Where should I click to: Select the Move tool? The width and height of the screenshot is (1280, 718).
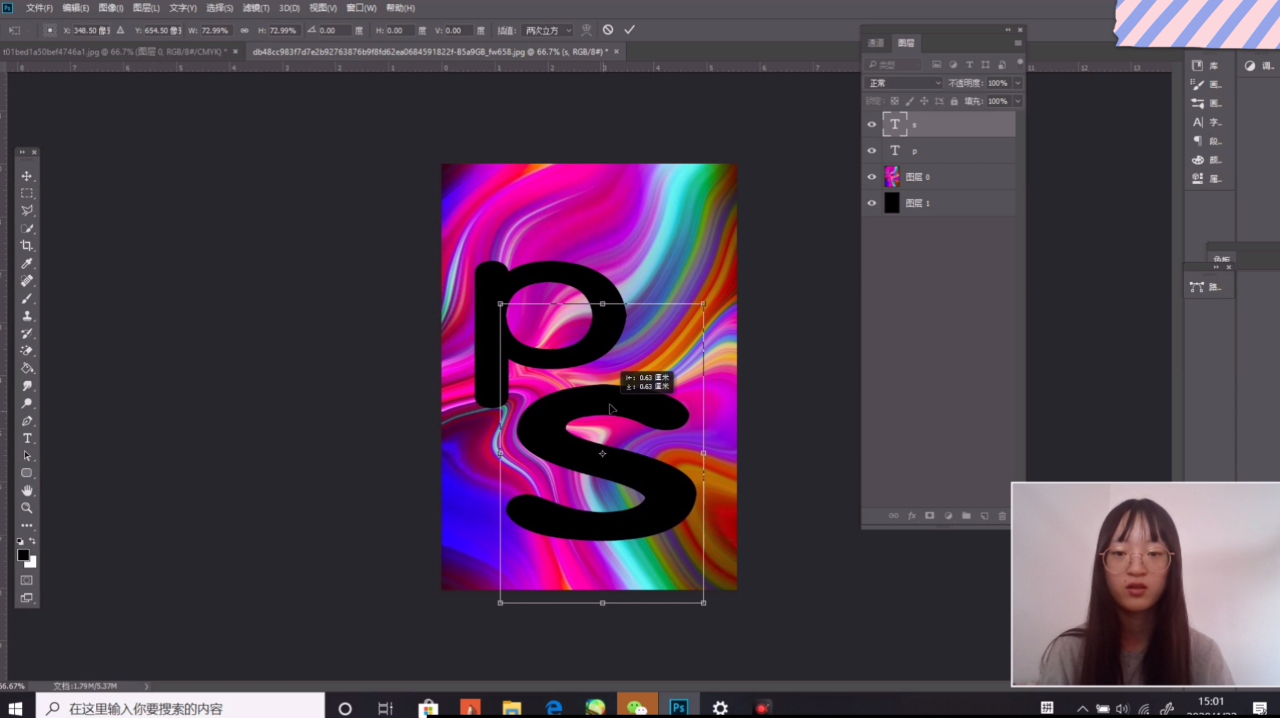(27, 176)
